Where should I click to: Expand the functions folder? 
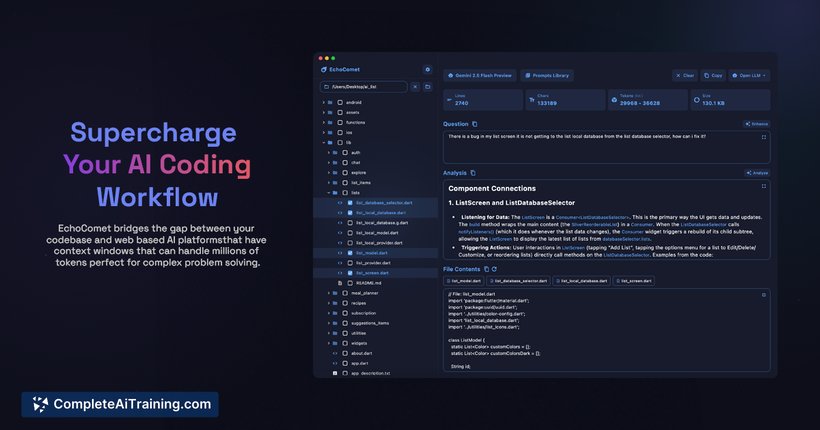tap(324, 122)
